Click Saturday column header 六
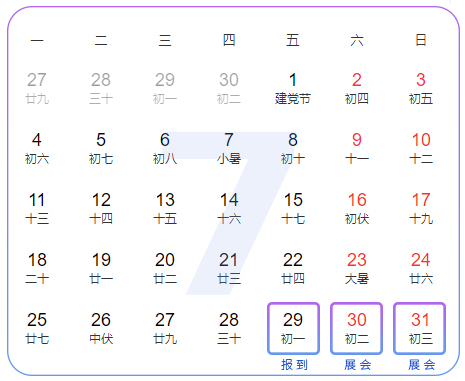This screenshot has width=465, height=381. (357, 40)
